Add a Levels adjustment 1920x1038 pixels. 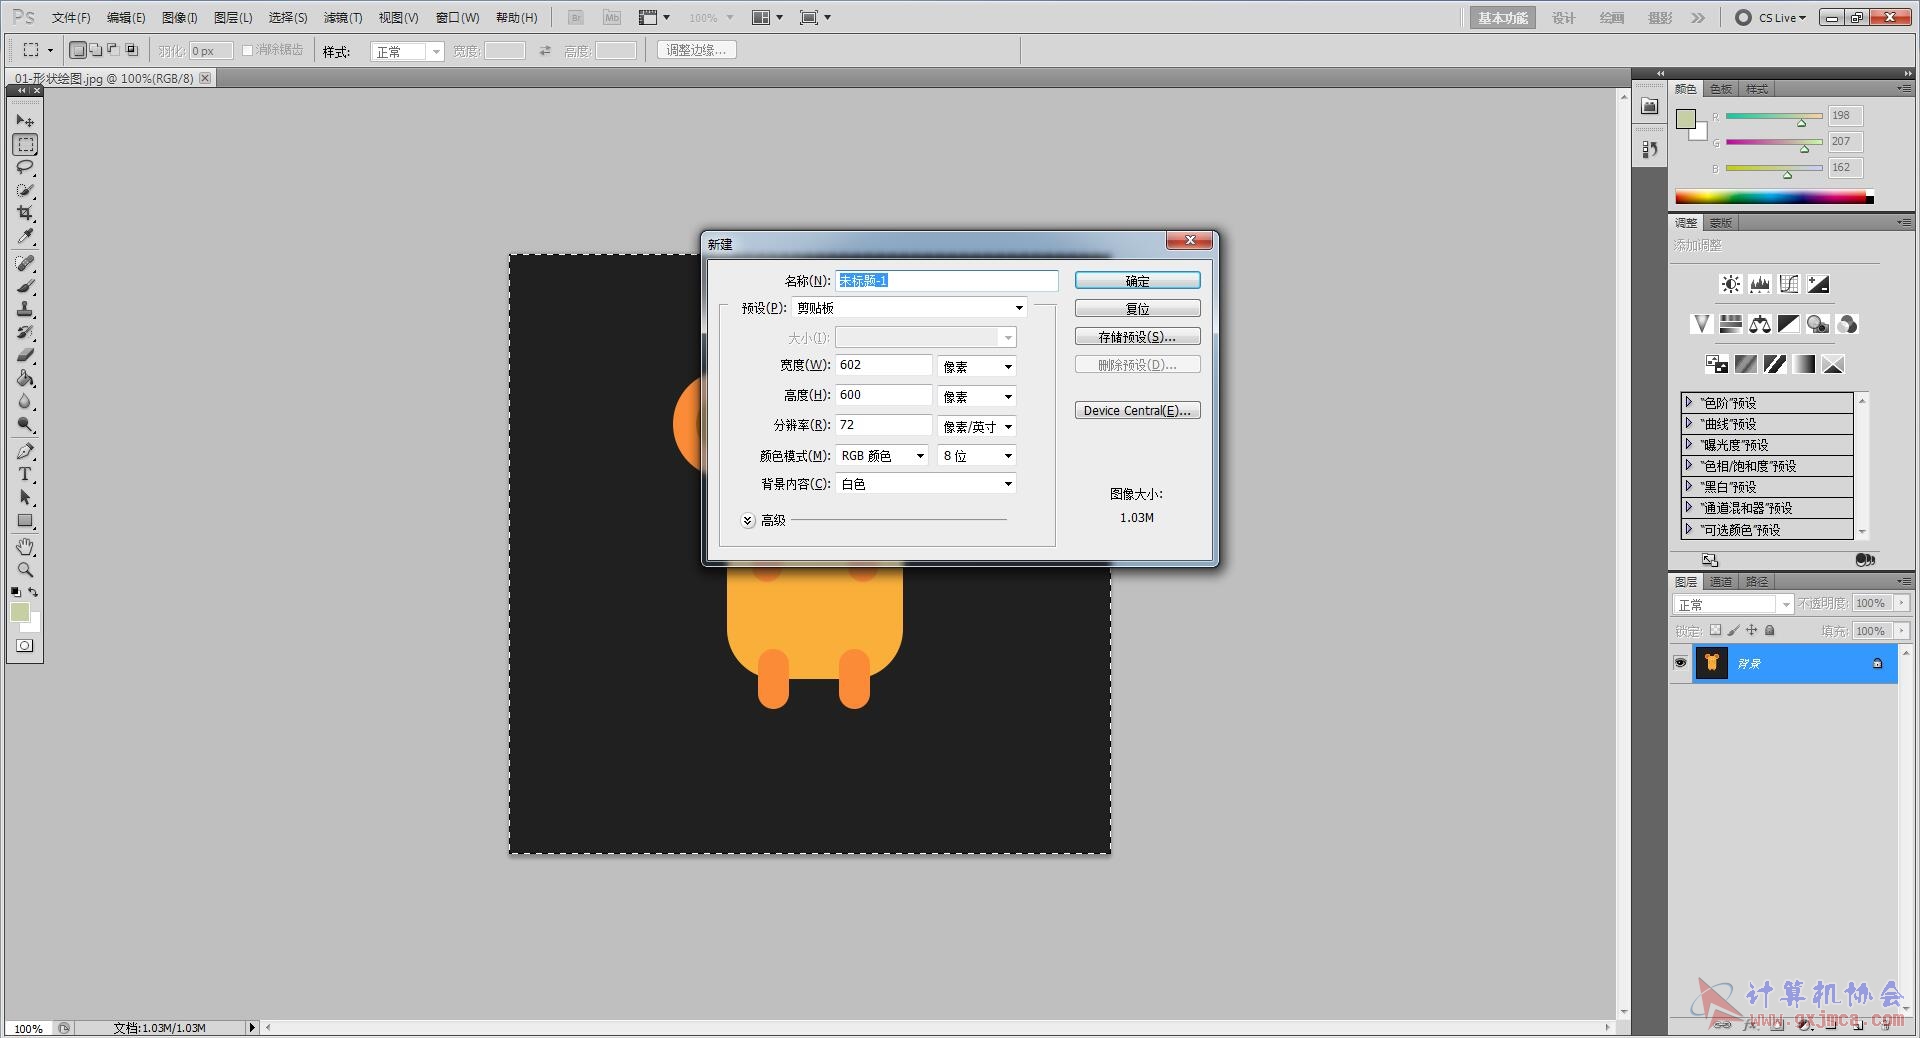1759,284
